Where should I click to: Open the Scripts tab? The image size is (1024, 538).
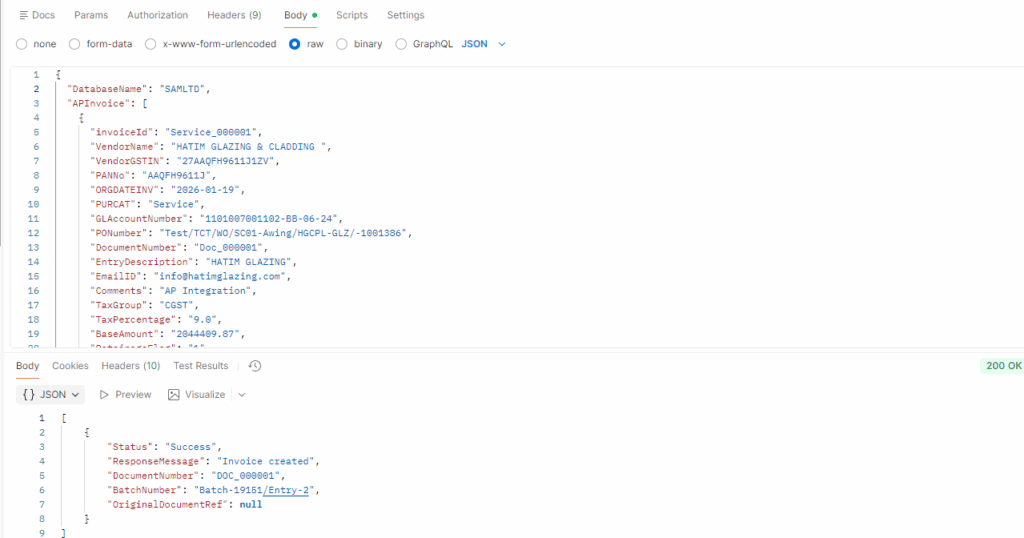coord(351,15)
